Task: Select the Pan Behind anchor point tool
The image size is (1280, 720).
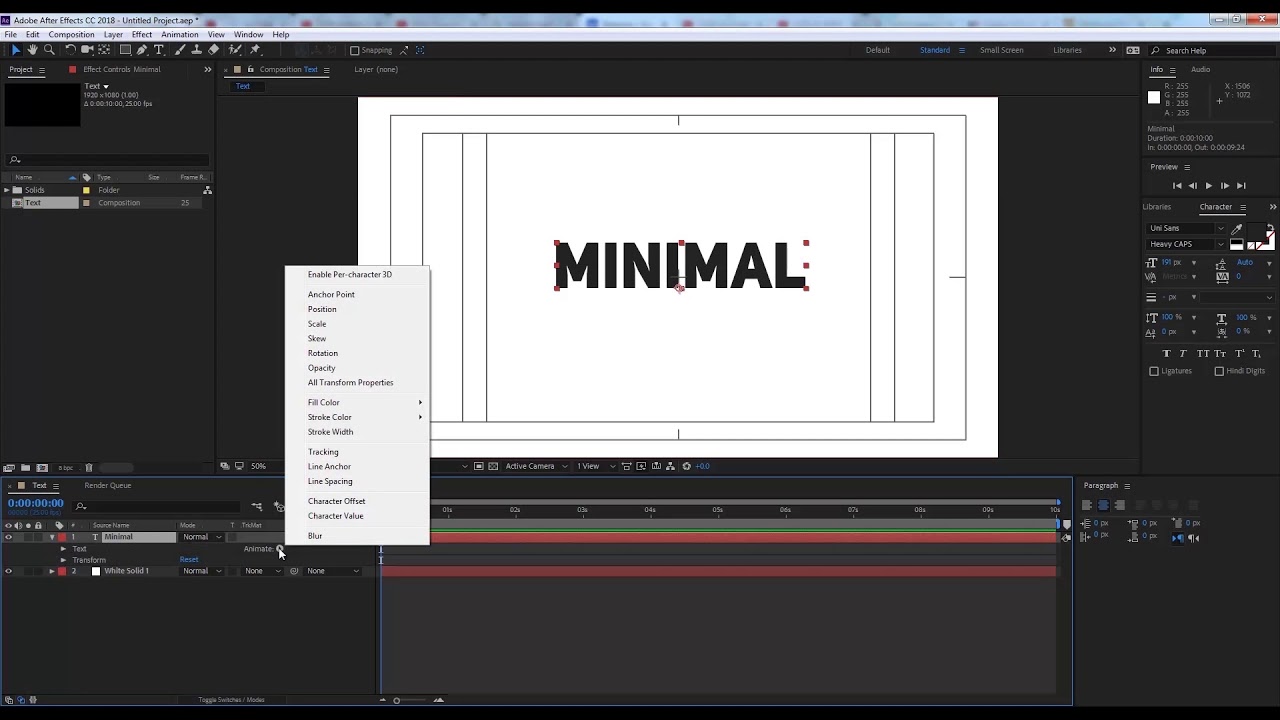Action: (x=104, y=50)
